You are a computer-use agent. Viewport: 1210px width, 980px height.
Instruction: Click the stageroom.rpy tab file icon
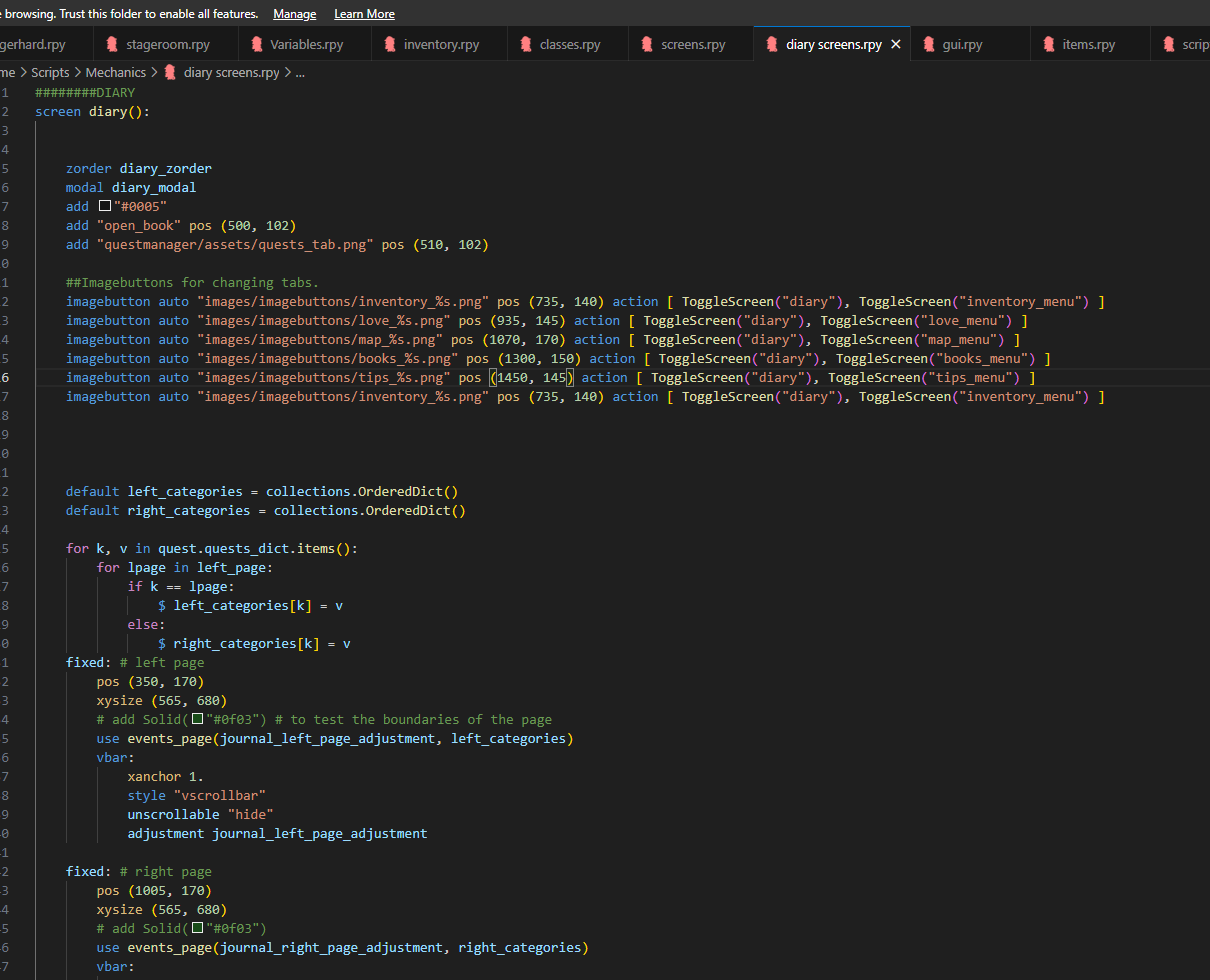111,45
